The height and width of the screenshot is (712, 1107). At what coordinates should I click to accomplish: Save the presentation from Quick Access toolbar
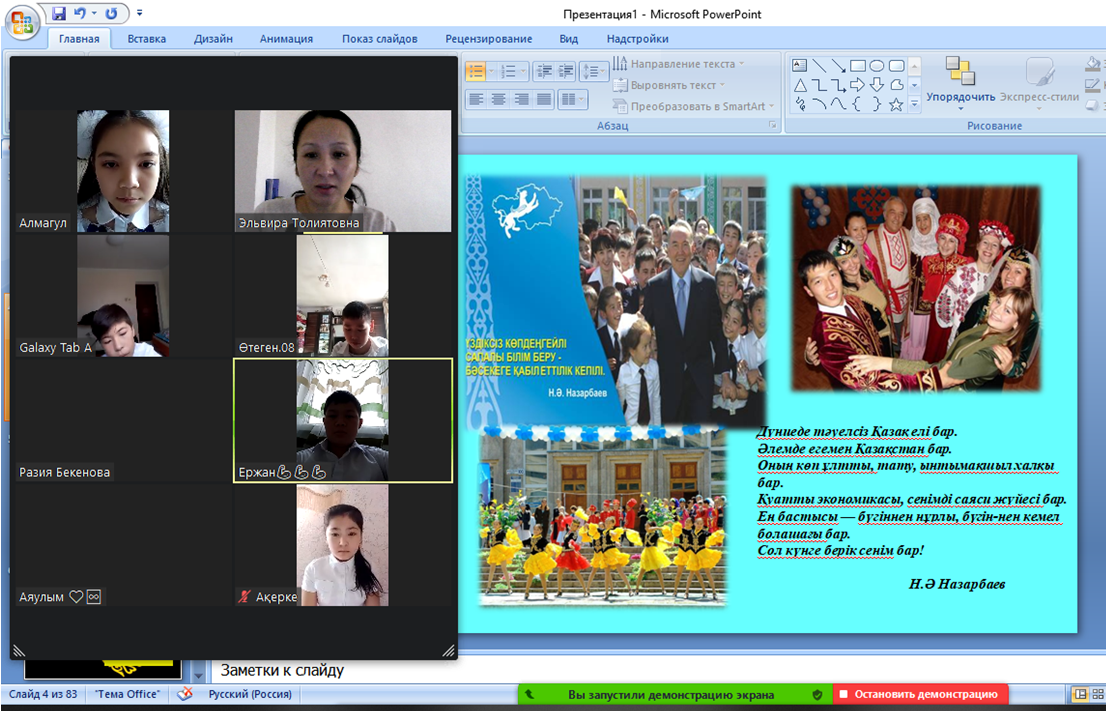tap(59, 14)
